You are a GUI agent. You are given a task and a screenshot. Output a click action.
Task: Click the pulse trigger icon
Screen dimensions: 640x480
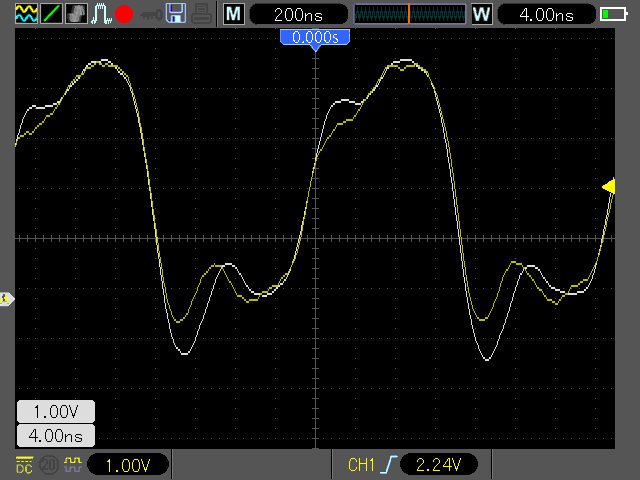(100, 13)
